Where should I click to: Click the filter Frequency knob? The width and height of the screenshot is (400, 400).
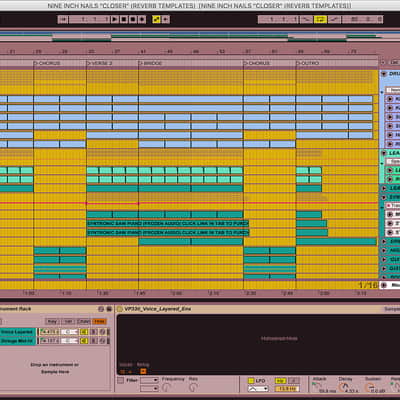(167, 387)
